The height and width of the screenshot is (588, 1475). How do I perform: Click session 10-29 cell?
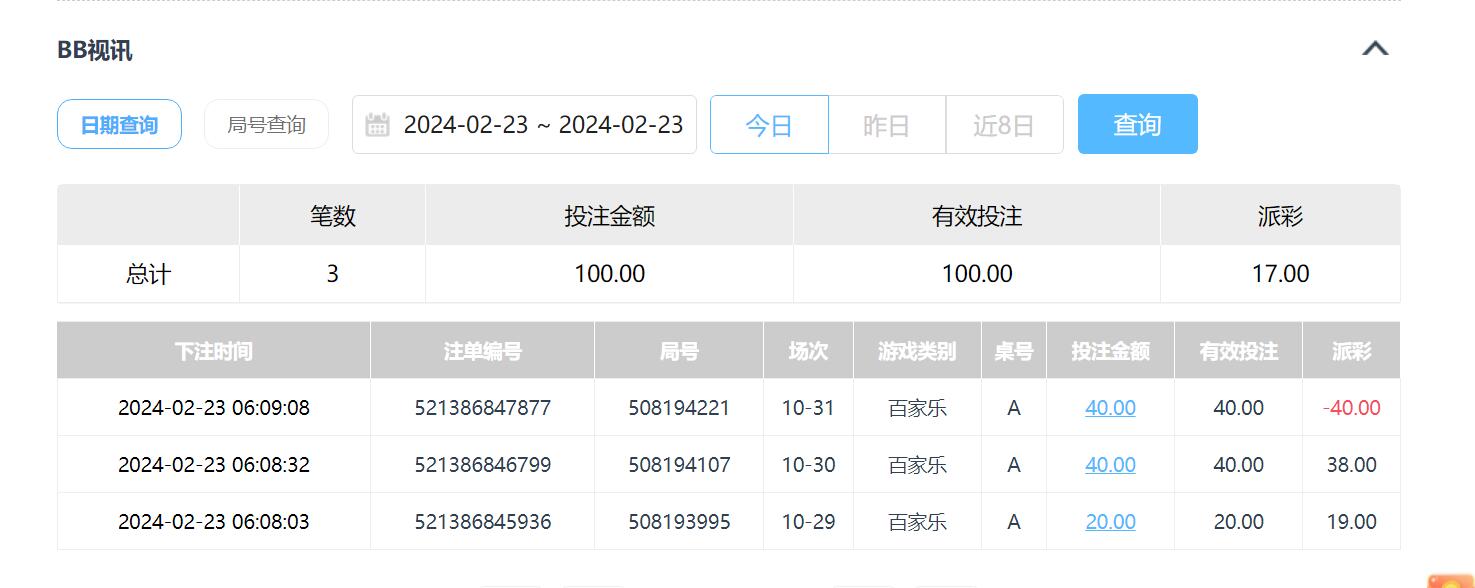pyautogui.click(x=808, y=522)
